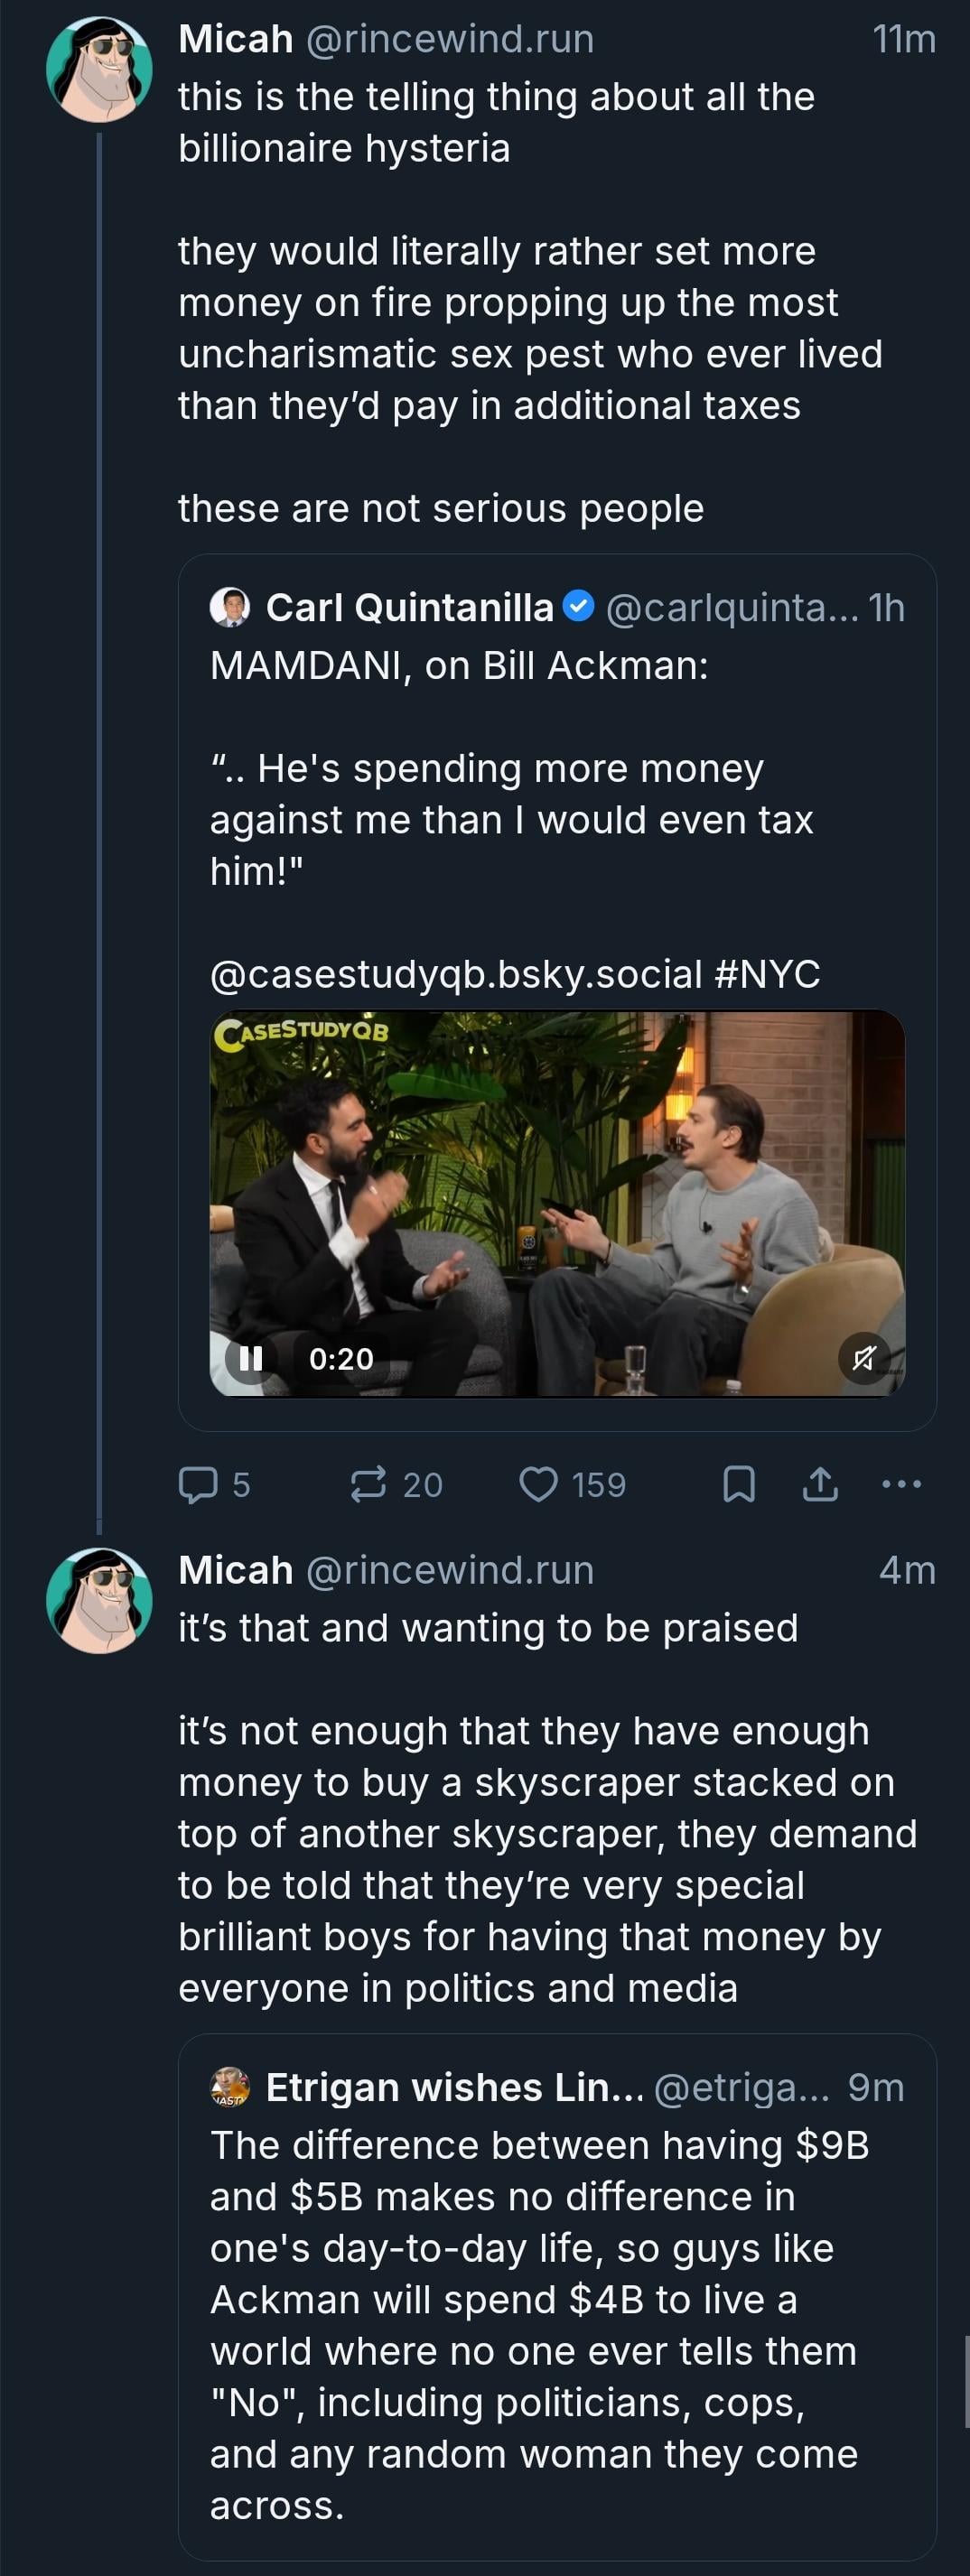970x2576 pixels.
Task: Open Carl Quintanilla display name
Action: [409, 607]
